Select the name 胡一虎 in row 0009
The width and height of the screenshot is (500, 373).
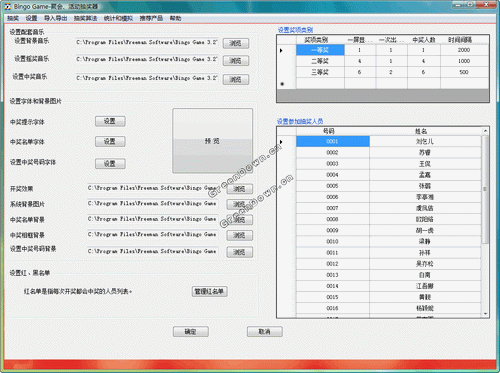(x=425, y=230)
